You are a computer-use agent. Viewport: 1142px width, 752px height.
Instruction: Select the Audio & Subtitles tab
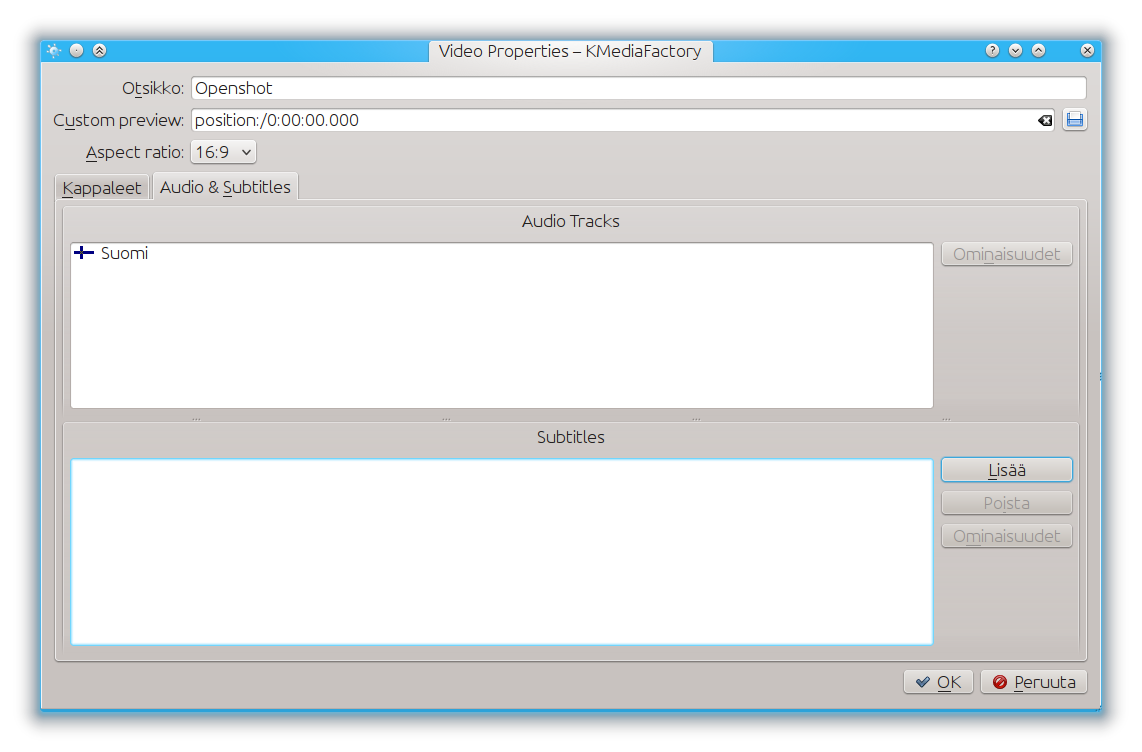[x=225, y=187]
